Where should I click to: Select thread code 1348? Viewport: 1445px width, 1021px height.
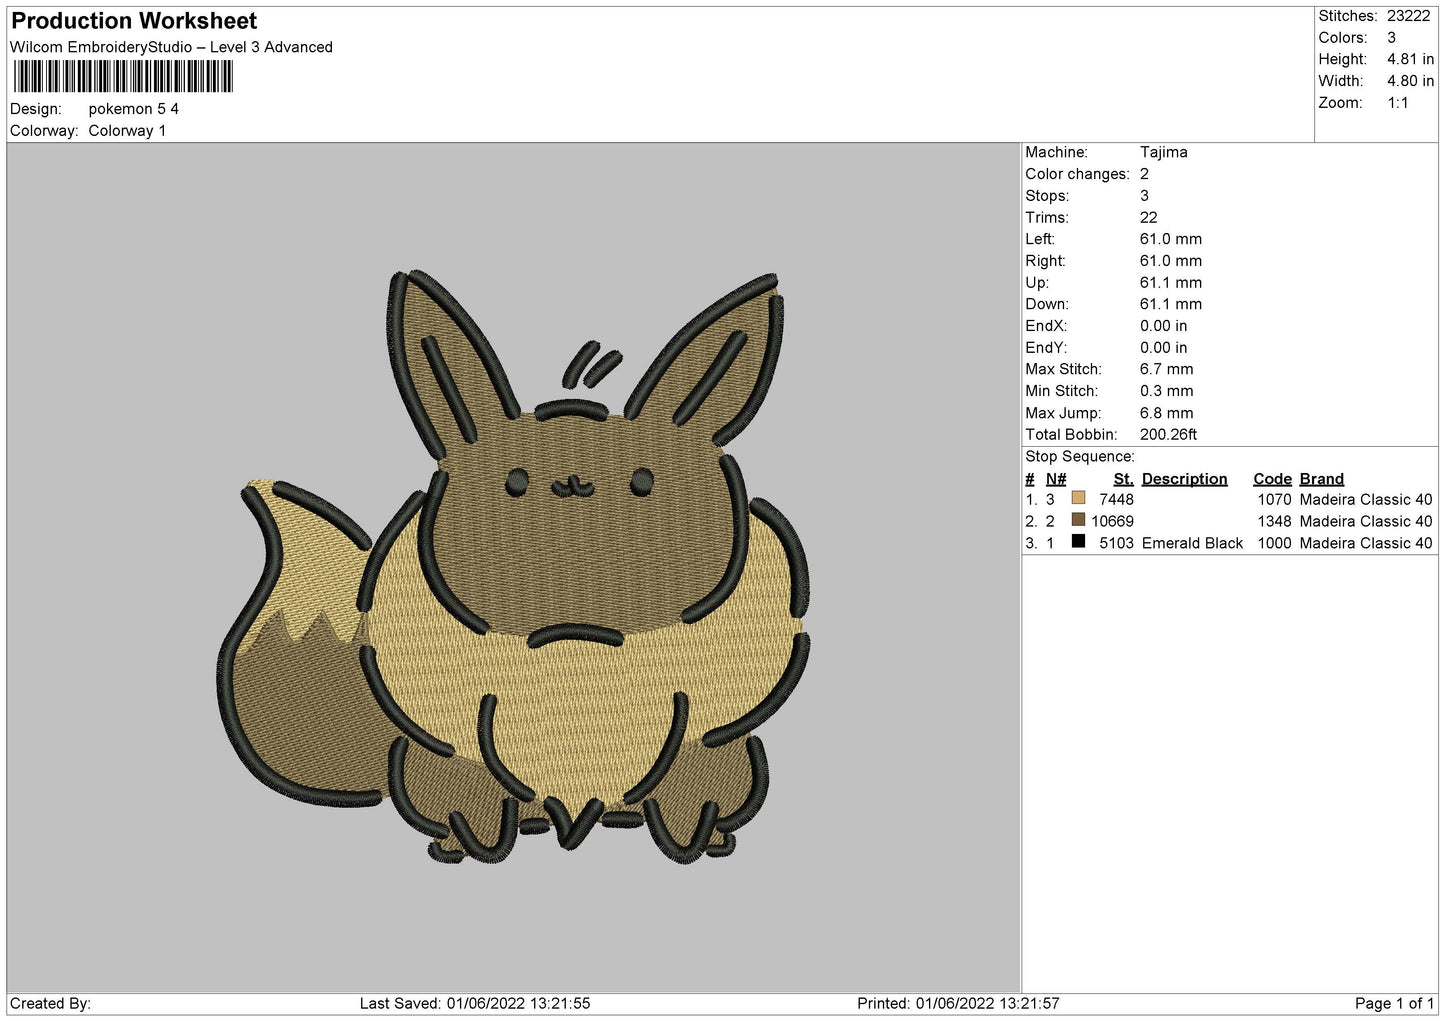point(1274,522)
